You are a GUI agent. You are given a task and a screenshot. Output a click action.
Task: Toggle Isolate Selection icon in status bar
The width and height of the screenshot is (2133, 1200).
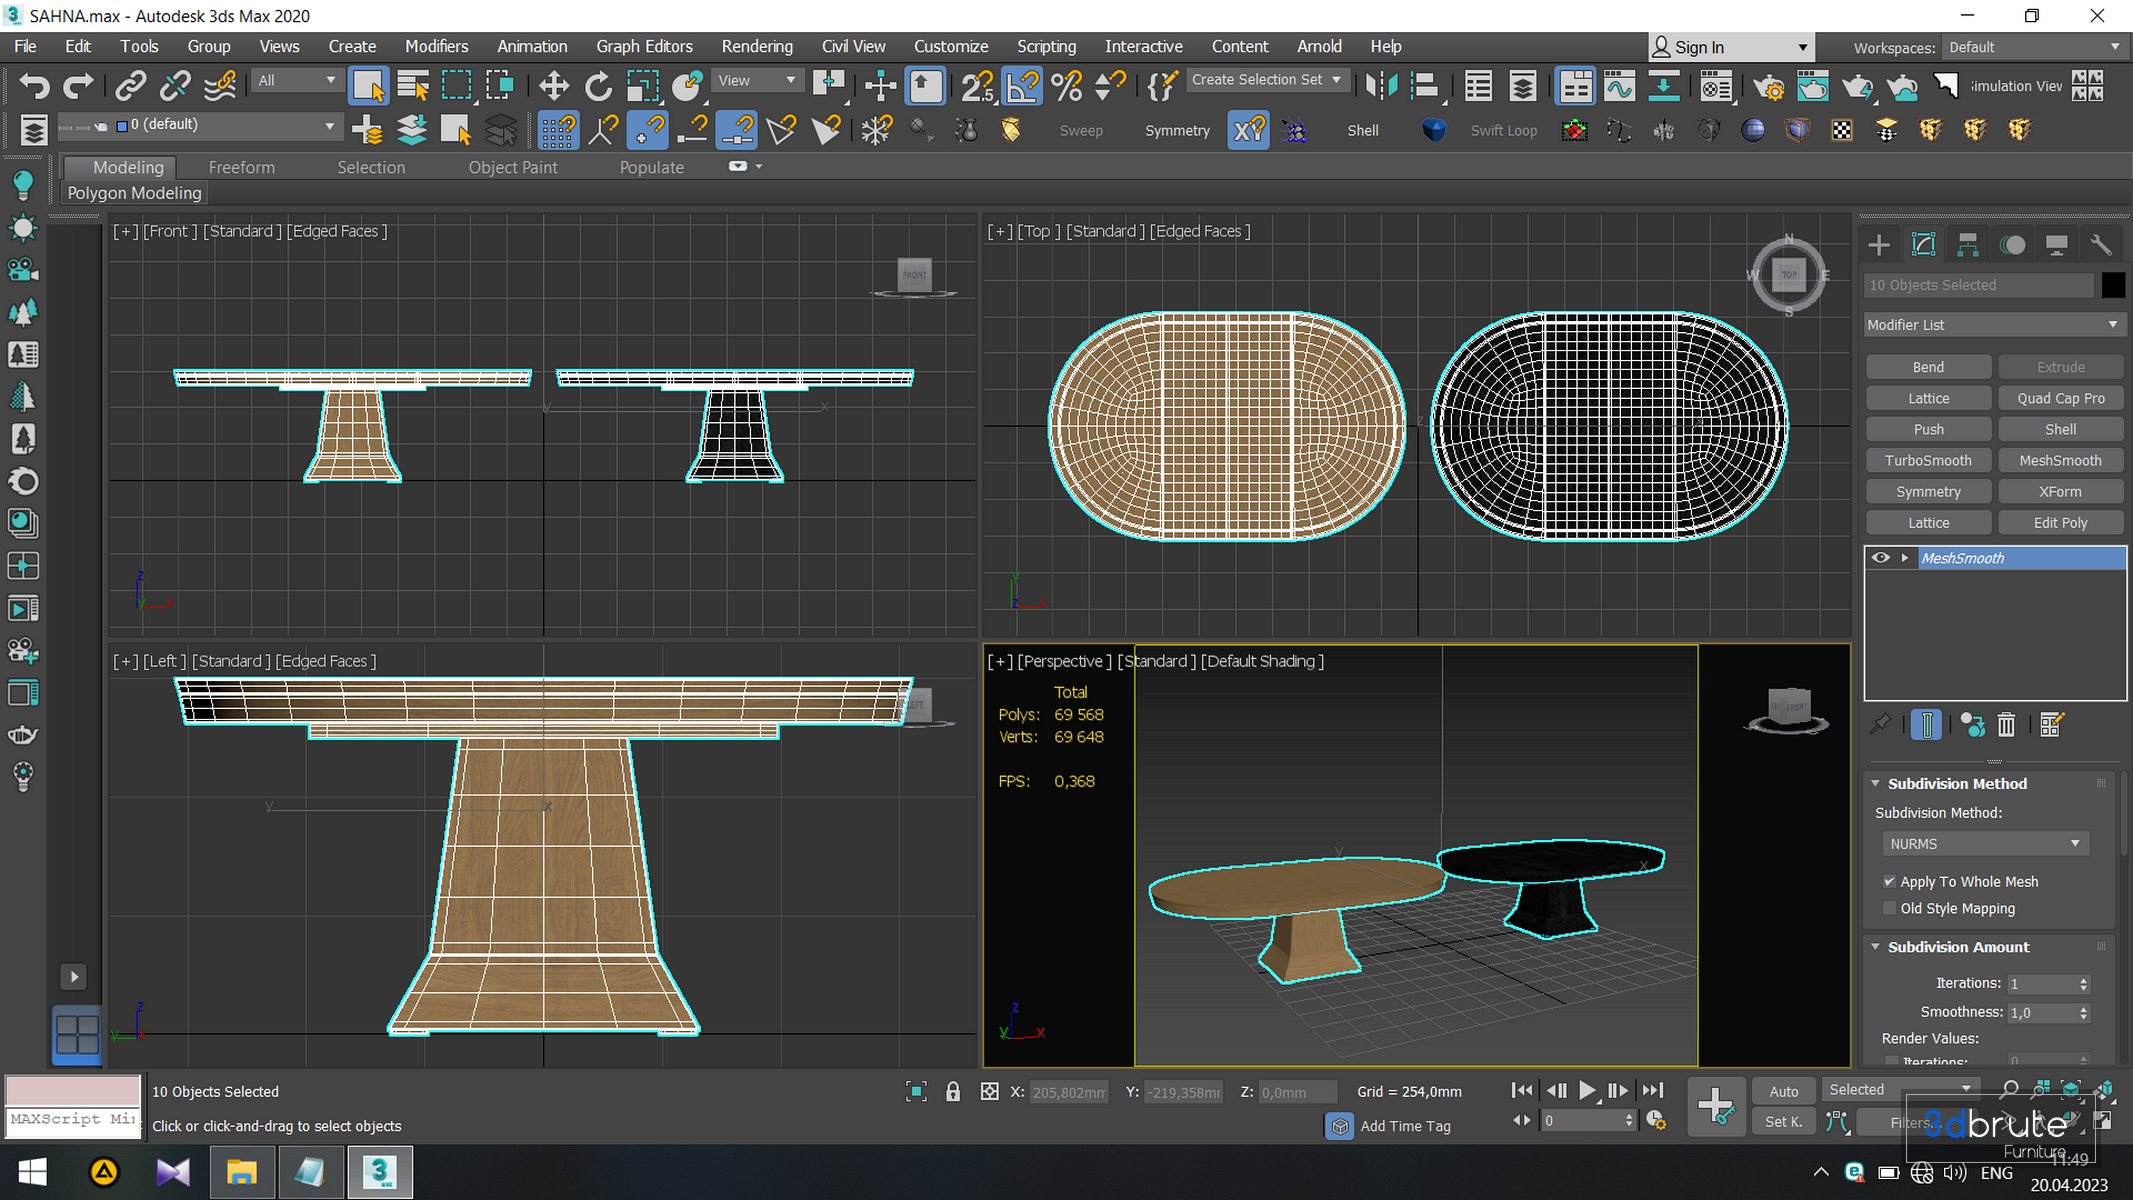click(916, 1092)
